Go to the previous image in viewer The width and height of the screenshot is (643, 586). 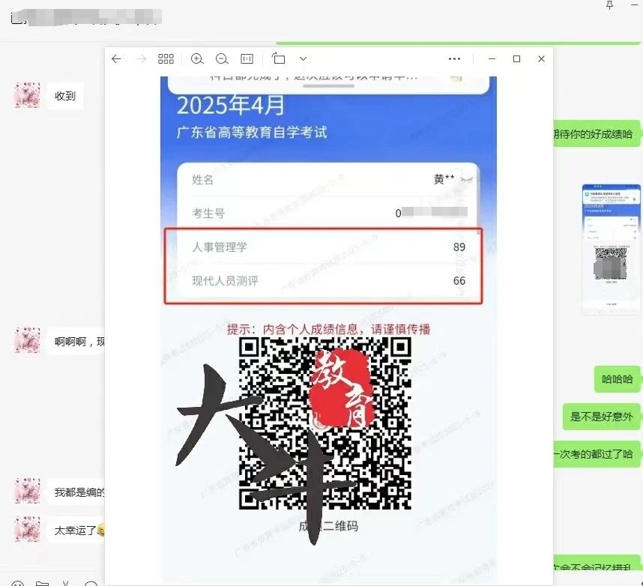point(116,59)
